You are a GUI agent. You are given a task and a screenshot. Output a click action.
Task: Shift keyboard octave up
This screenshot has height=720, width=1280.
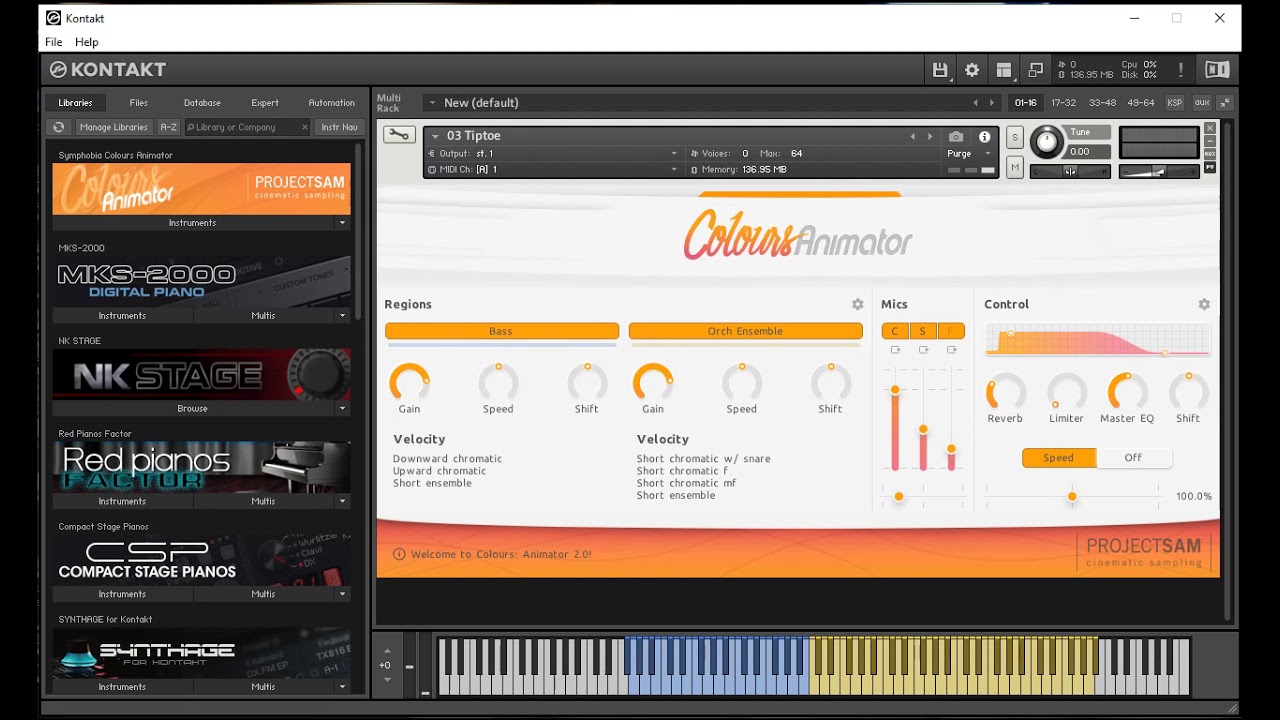[387, 651]
